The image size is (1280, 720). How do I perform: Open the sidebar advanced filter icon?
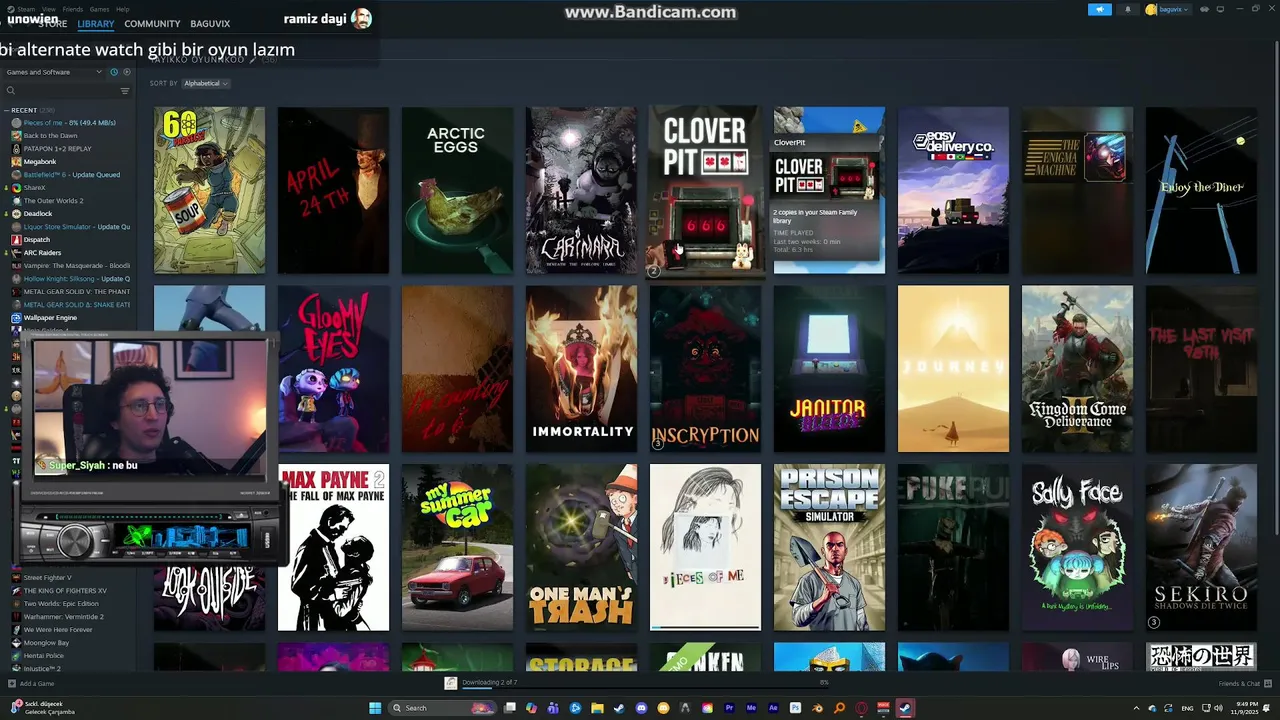[125, 91]
